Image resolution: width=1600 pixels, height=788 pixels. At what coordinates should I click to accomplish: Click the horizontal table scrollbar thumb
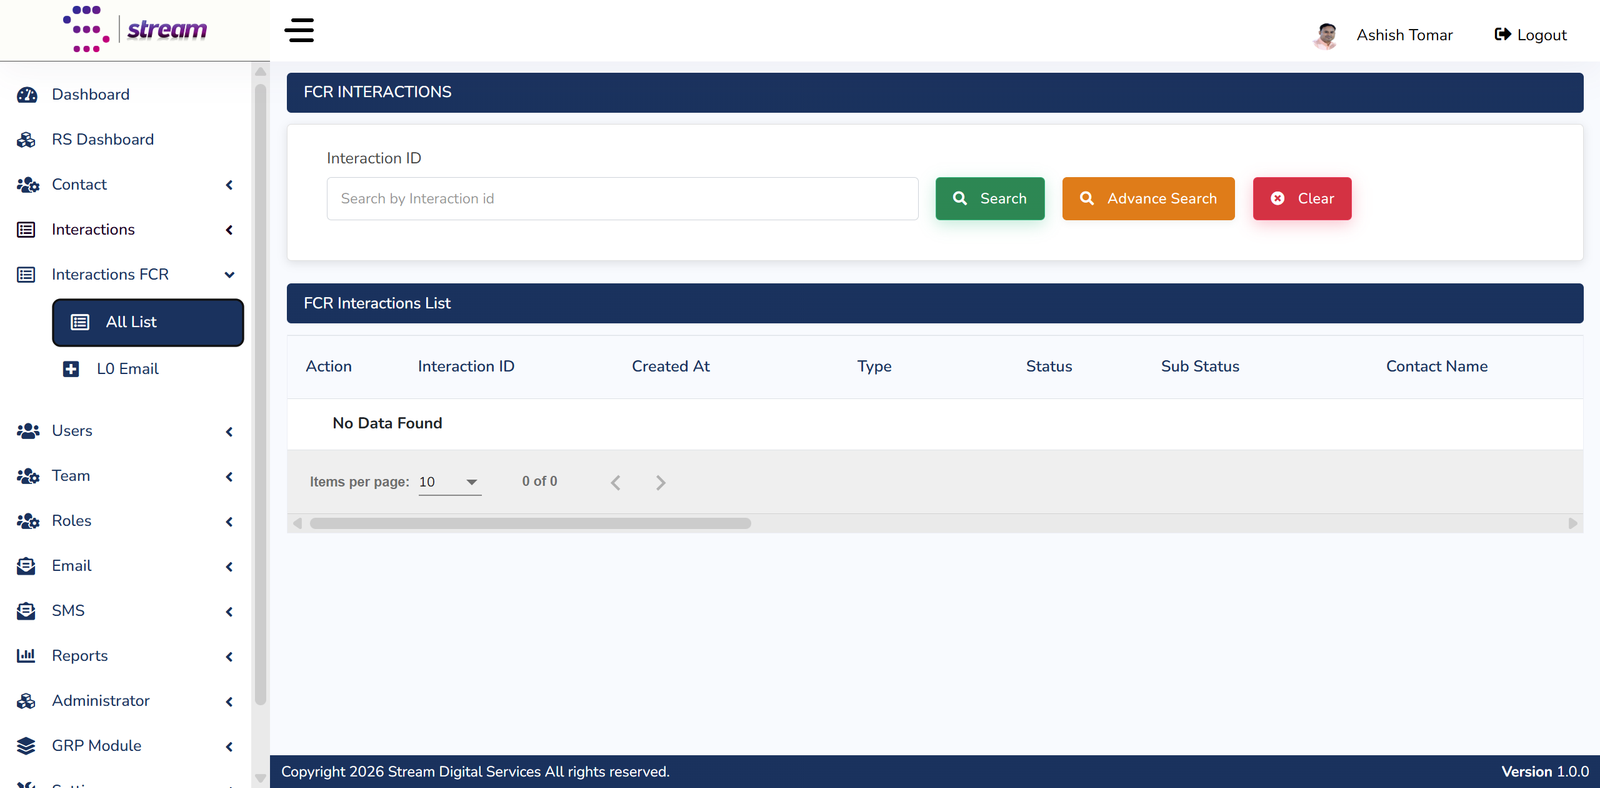point(530,523)
